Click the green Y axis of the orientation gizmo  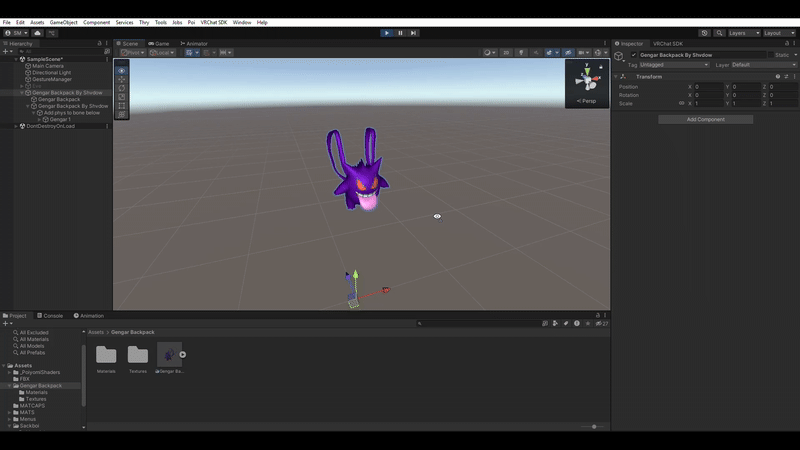pos(587,69)
